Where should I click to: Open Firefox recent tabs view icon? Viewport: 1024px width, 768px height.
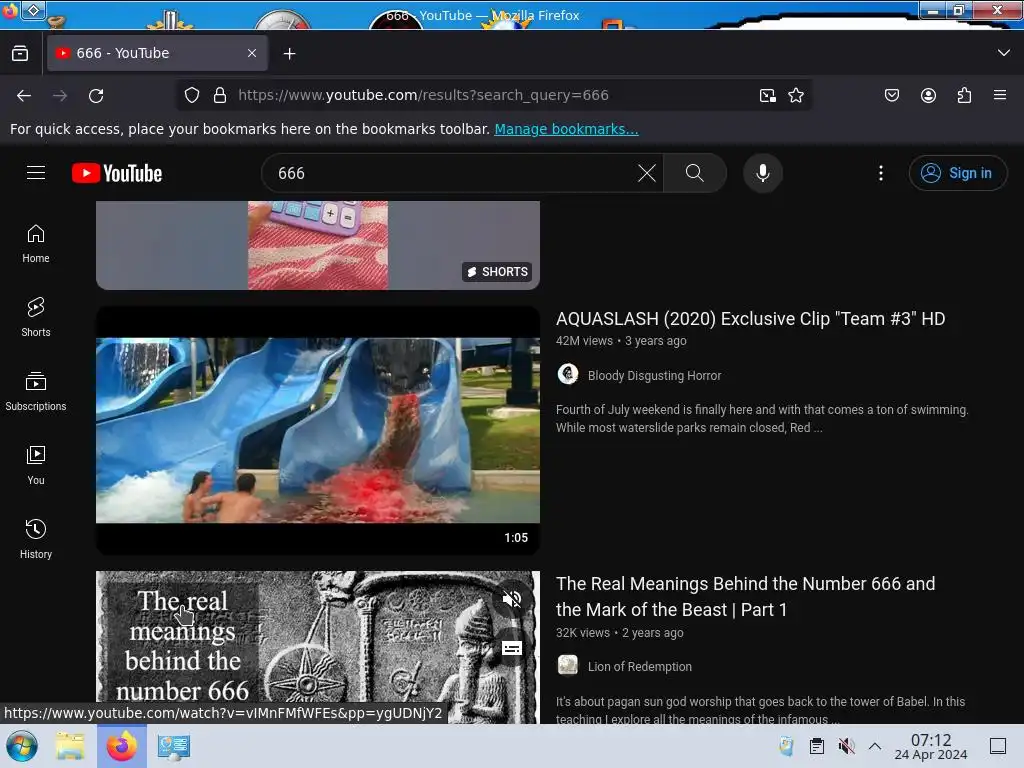click(x=20, y=54)
